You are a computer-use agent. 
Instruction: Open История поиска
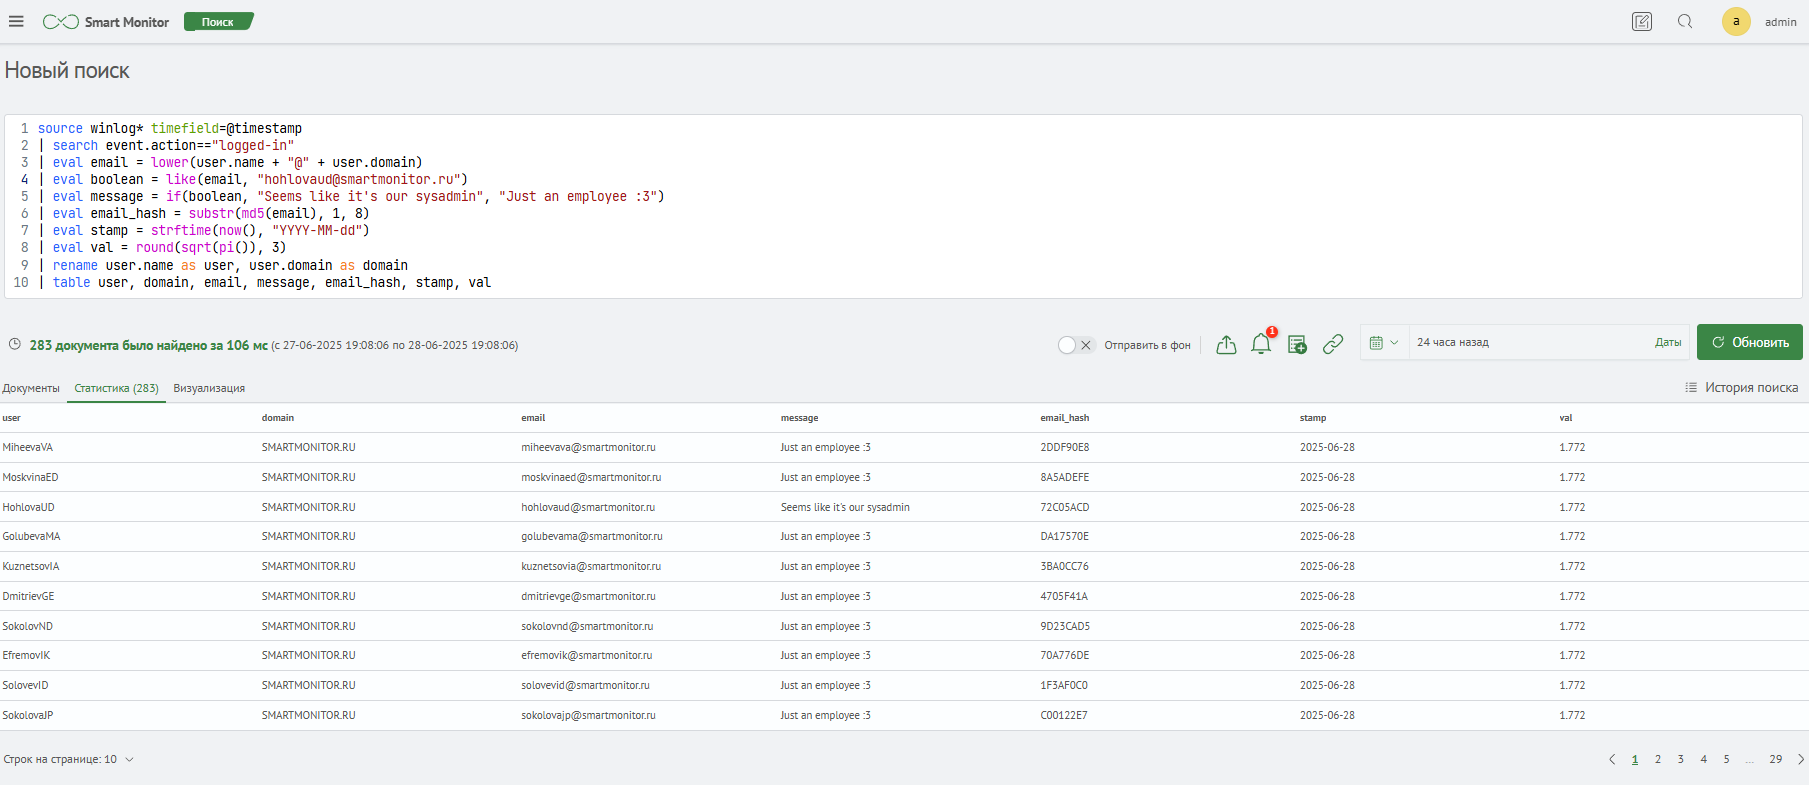(x=1741, y=387)
